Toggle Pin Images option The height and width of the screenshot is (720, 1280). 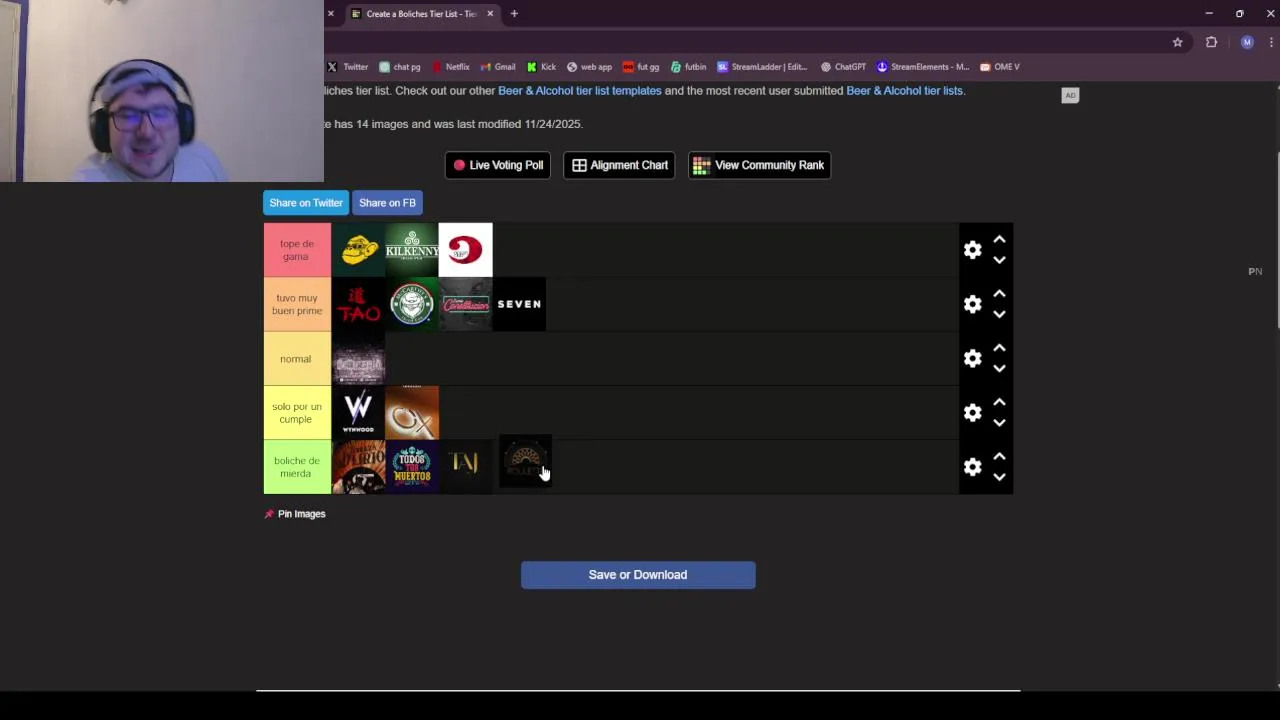pos(295,514)
